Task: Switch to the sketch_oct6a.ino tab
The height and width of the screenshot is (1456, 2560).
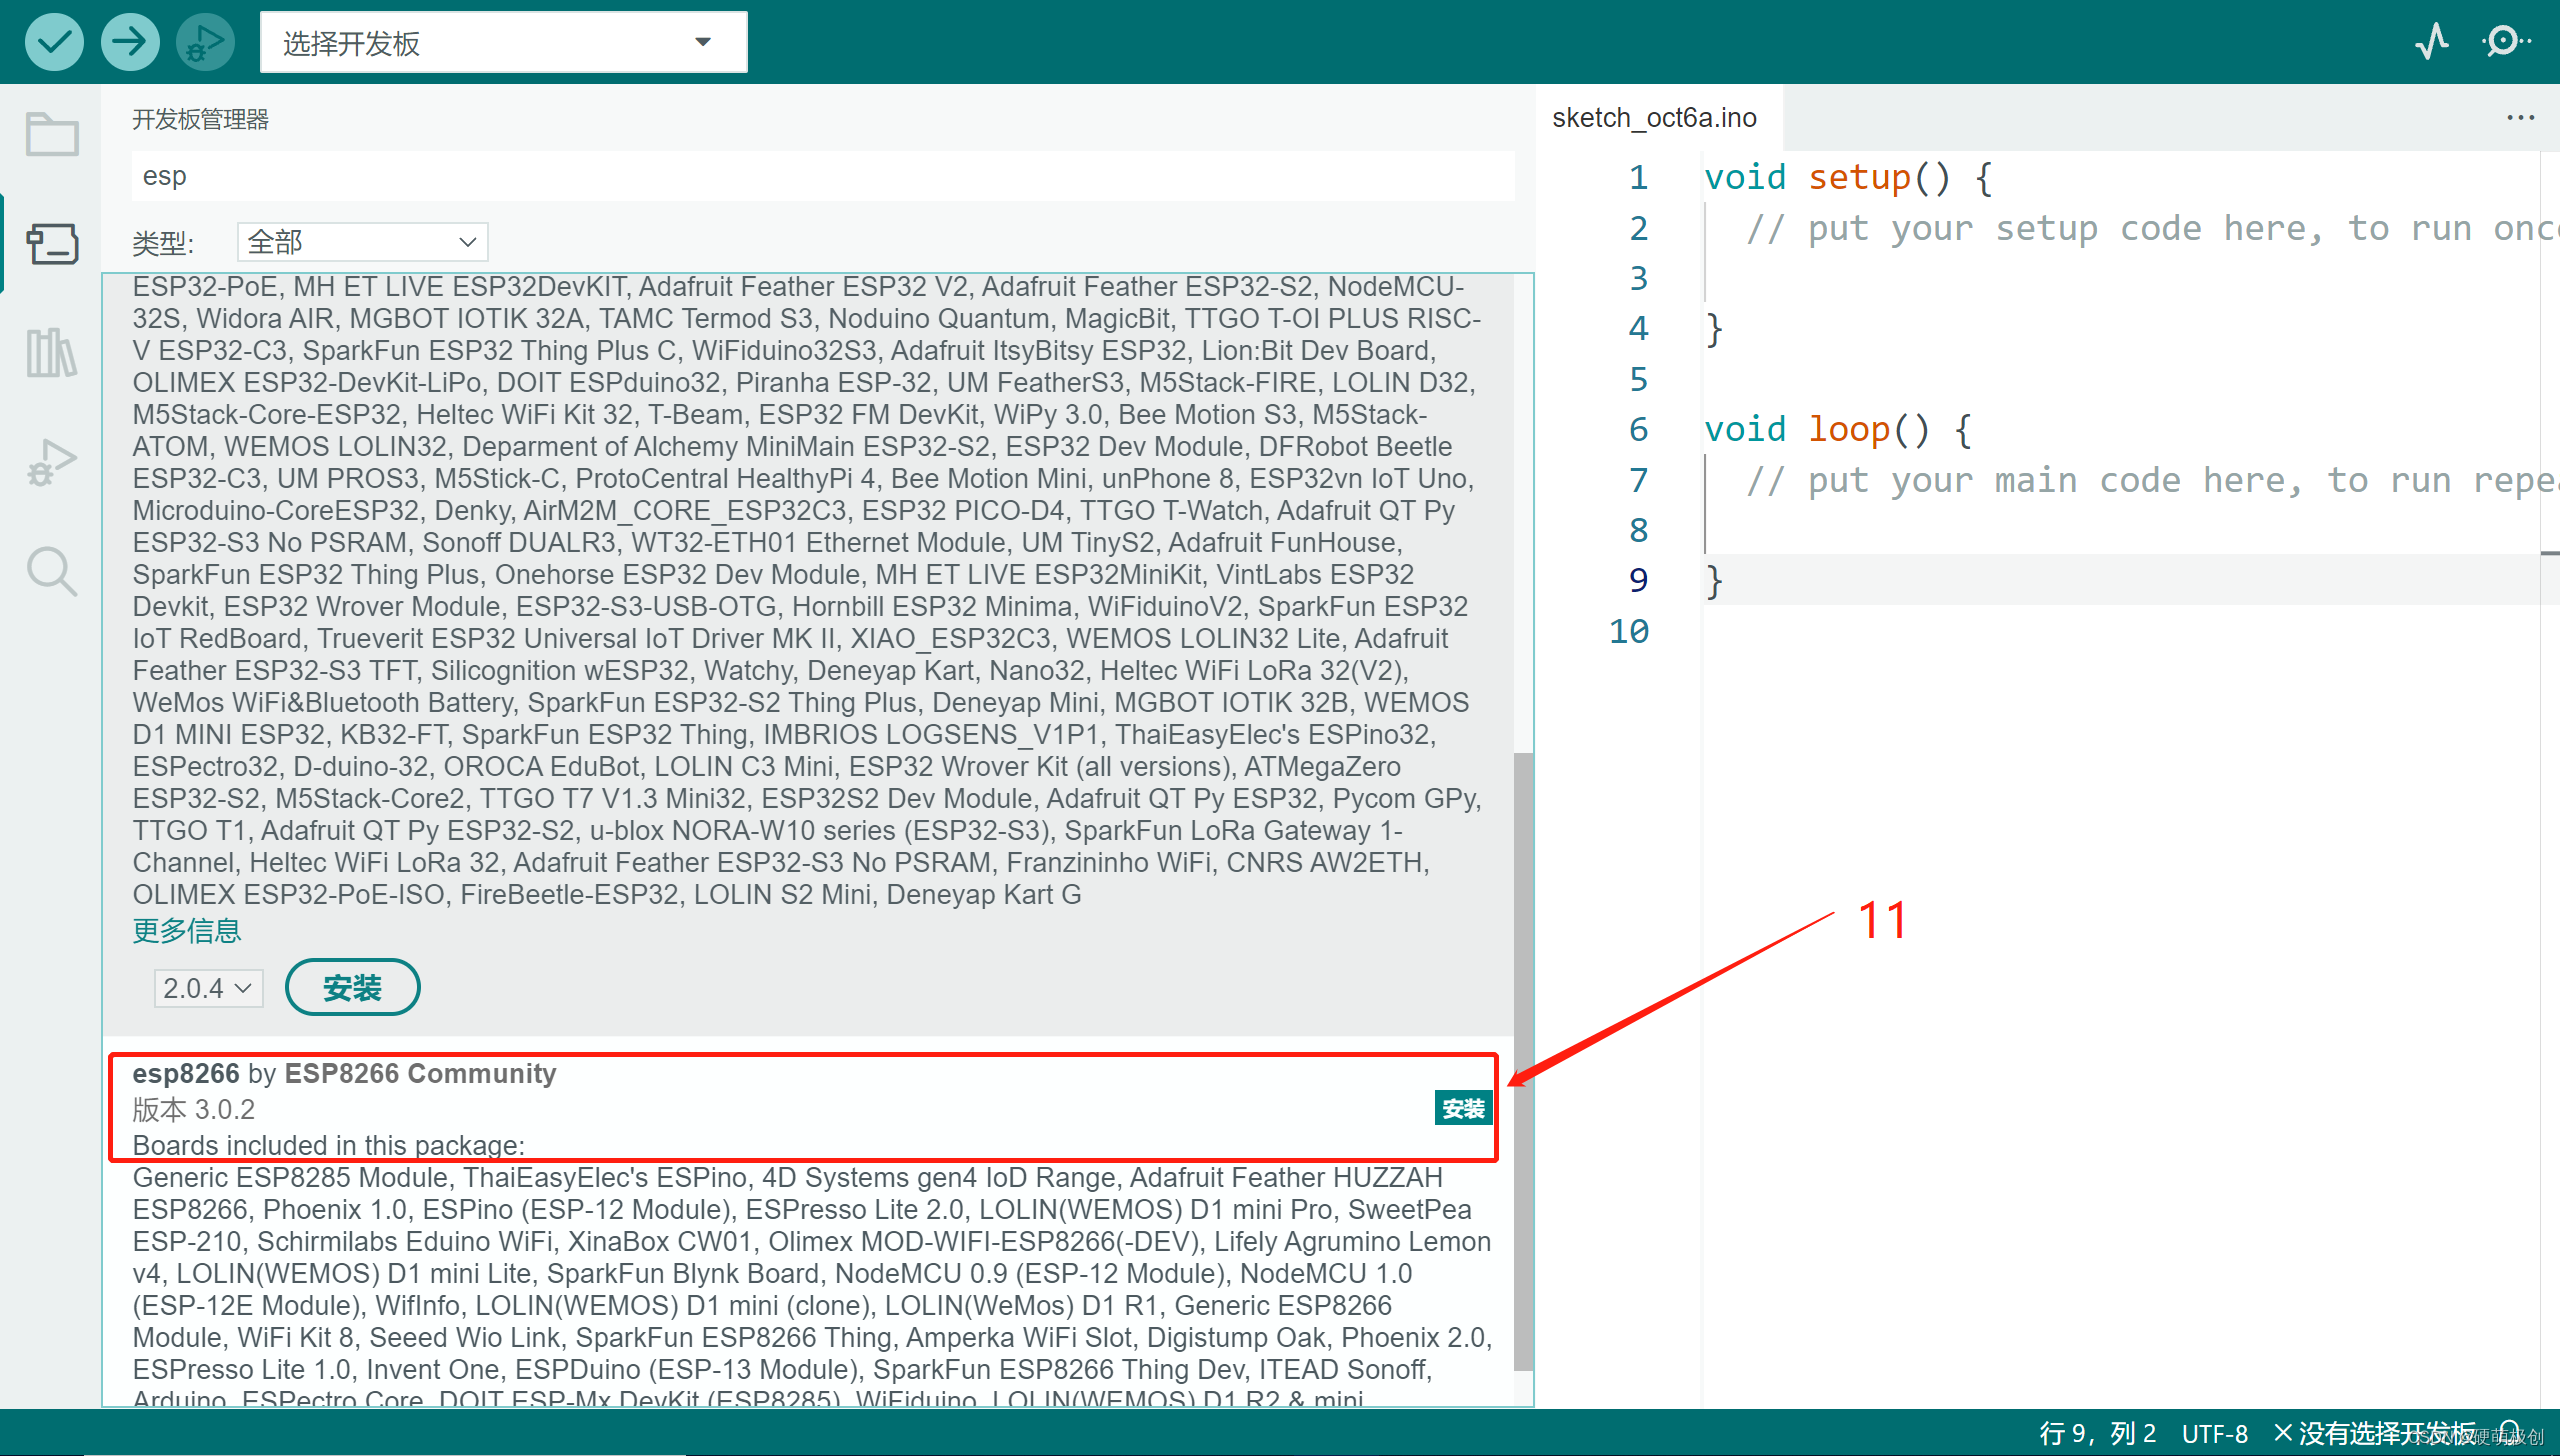Action: click(1654, 118)
